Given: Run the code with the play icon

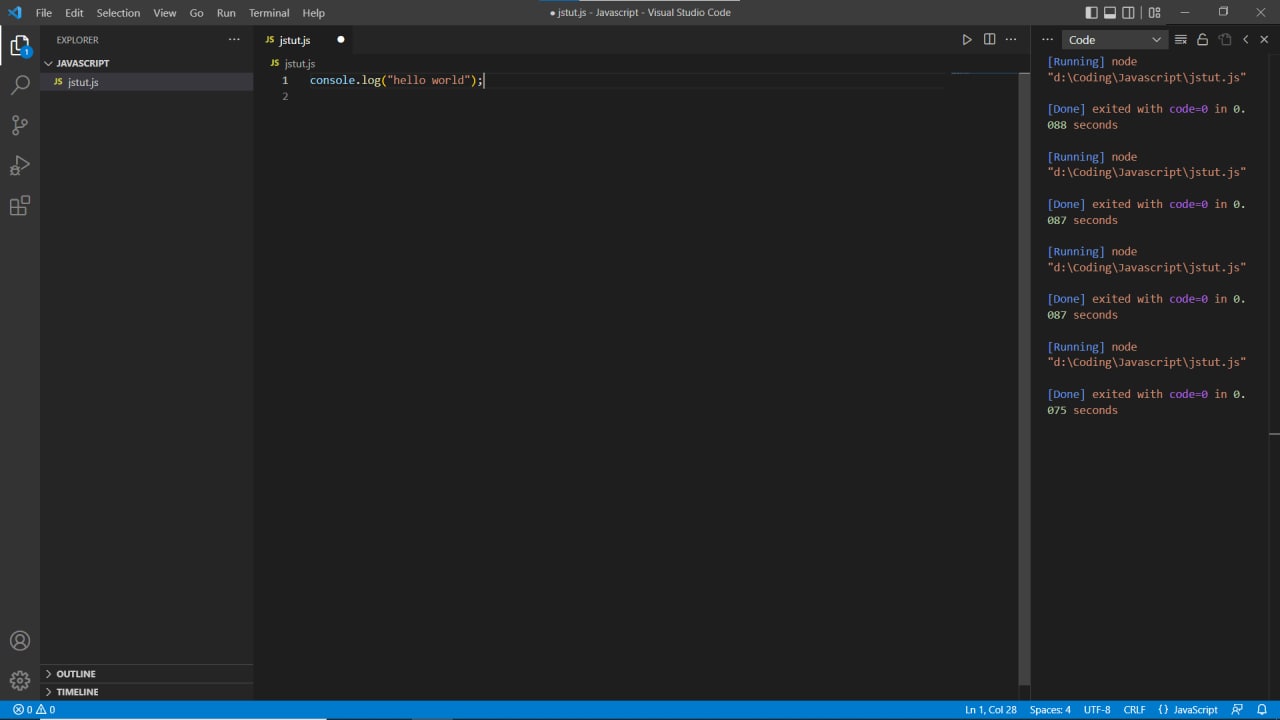Looking at the screenshot, I should [x=967, y=40].
